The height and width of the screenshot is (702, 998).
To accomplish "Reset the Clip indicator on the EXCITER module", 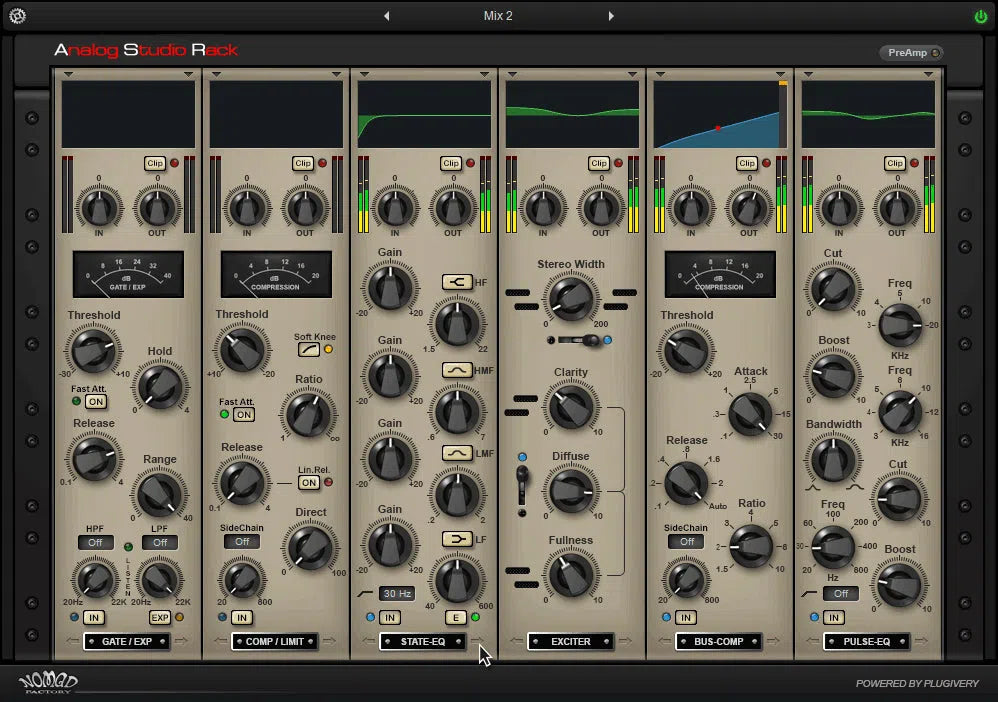I will 598,163.
